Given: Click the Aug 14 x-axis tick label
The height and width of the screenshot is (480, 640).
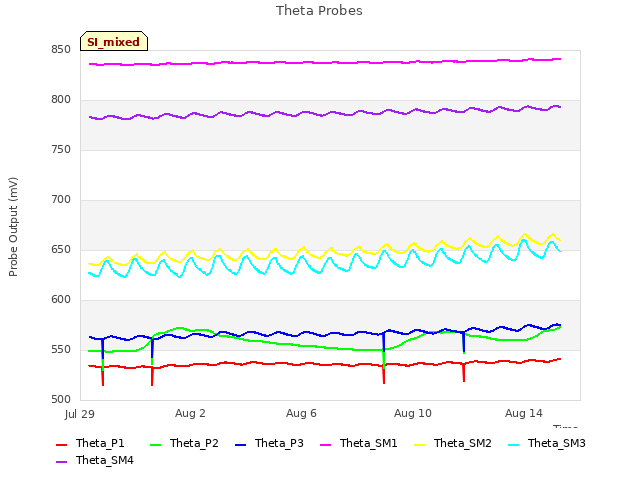Looking at the screenshot, I should tap(524, 413).
